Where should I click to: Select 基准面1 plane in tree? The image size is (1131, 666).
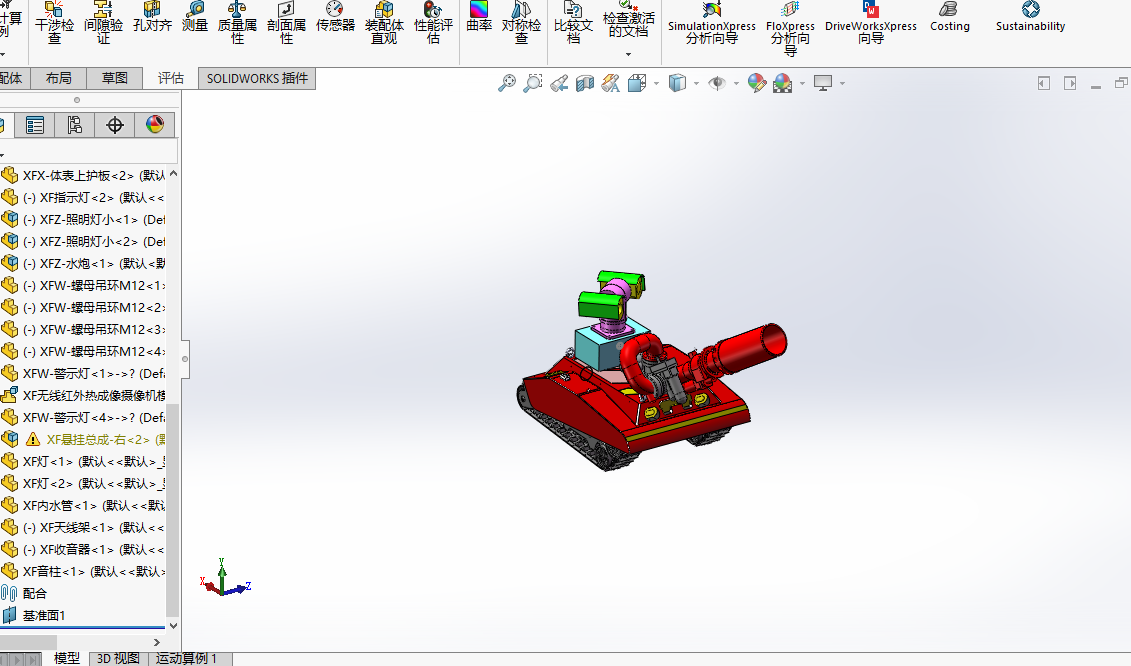pos(33,615)
